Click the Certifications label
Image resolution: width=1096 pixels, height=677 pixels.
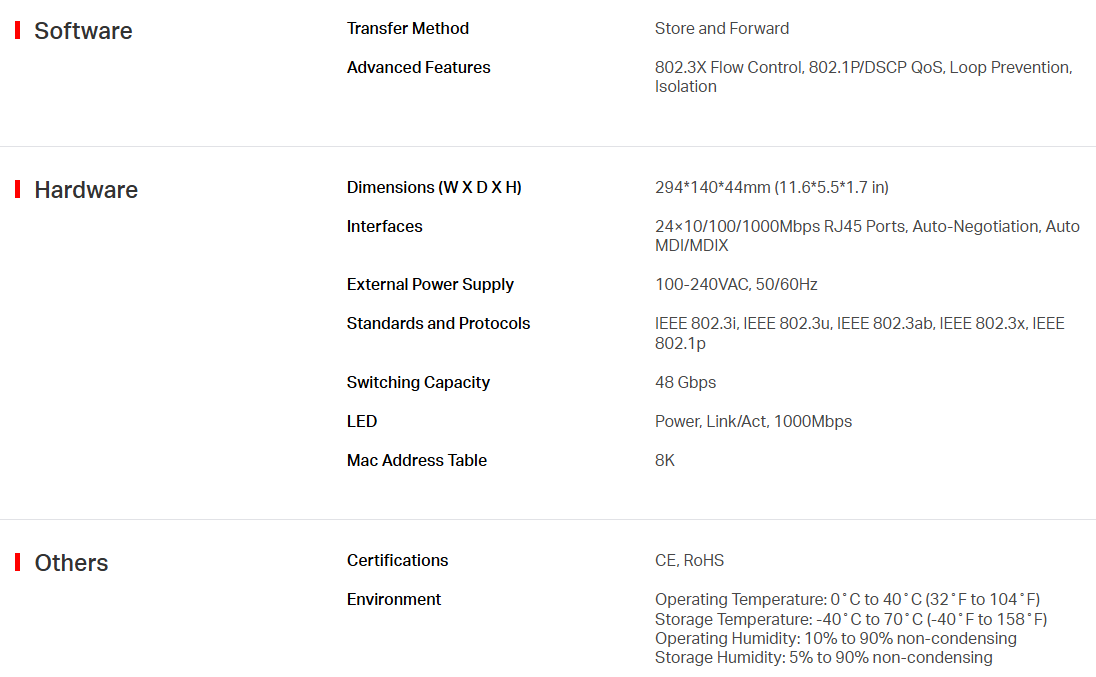tap(397, 560)
